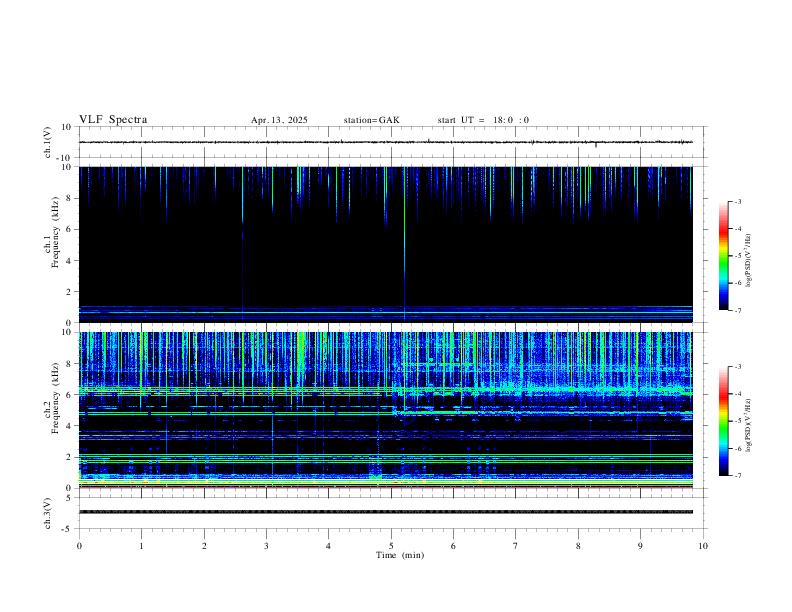Click the "ch.3(V)" waveform axis label

48,513
